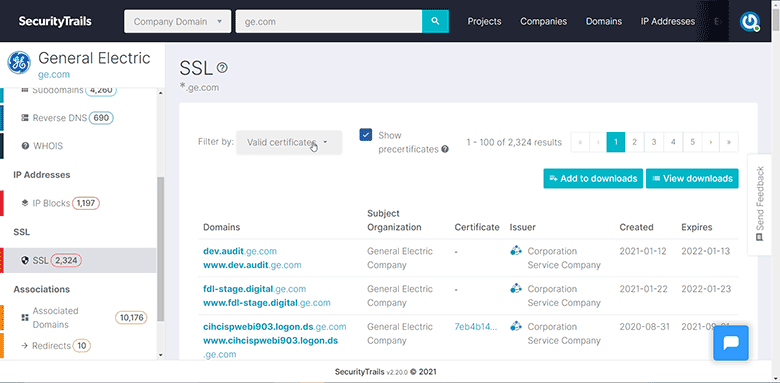Go to results page 4
This screenshot has width=780, height=383.
(673, 142)
